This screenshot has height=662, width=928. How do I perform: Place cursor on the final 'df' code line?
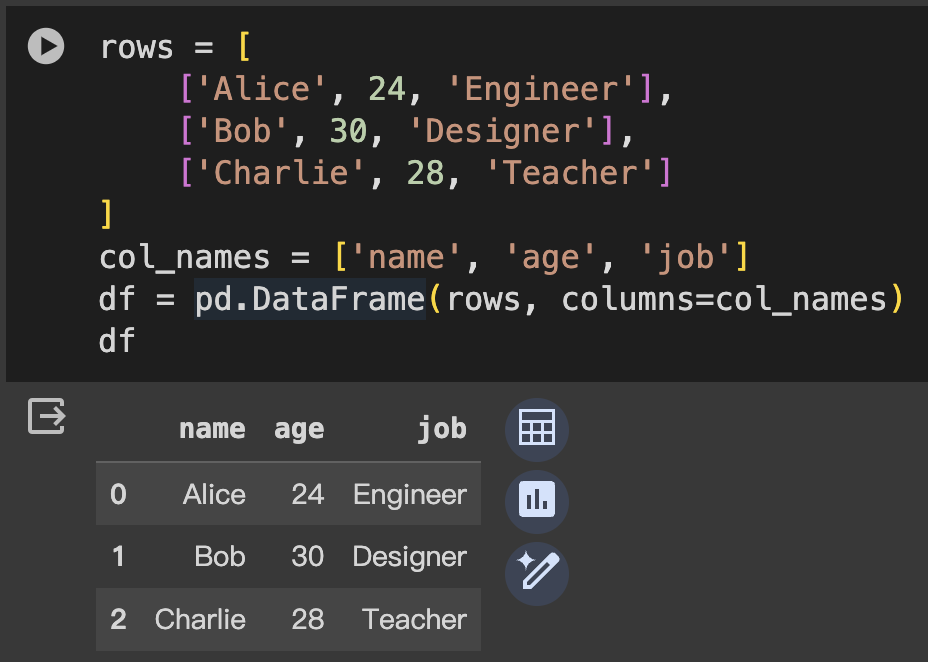point(117,341)
